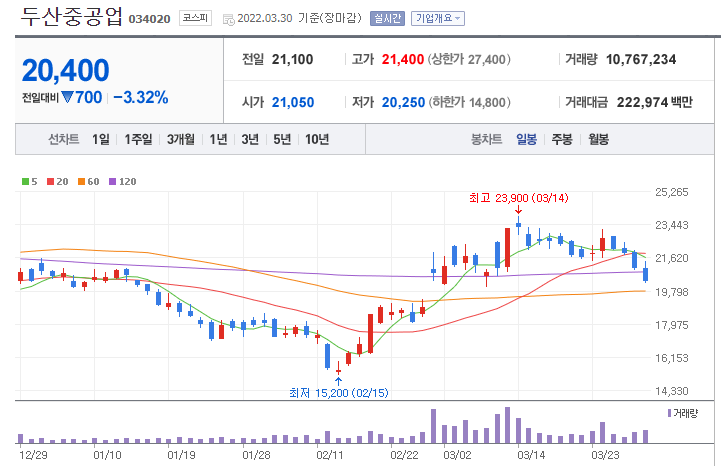Click the 12/29 date axis label
Viewport: 721px width, 466px height.
(33, 455)
